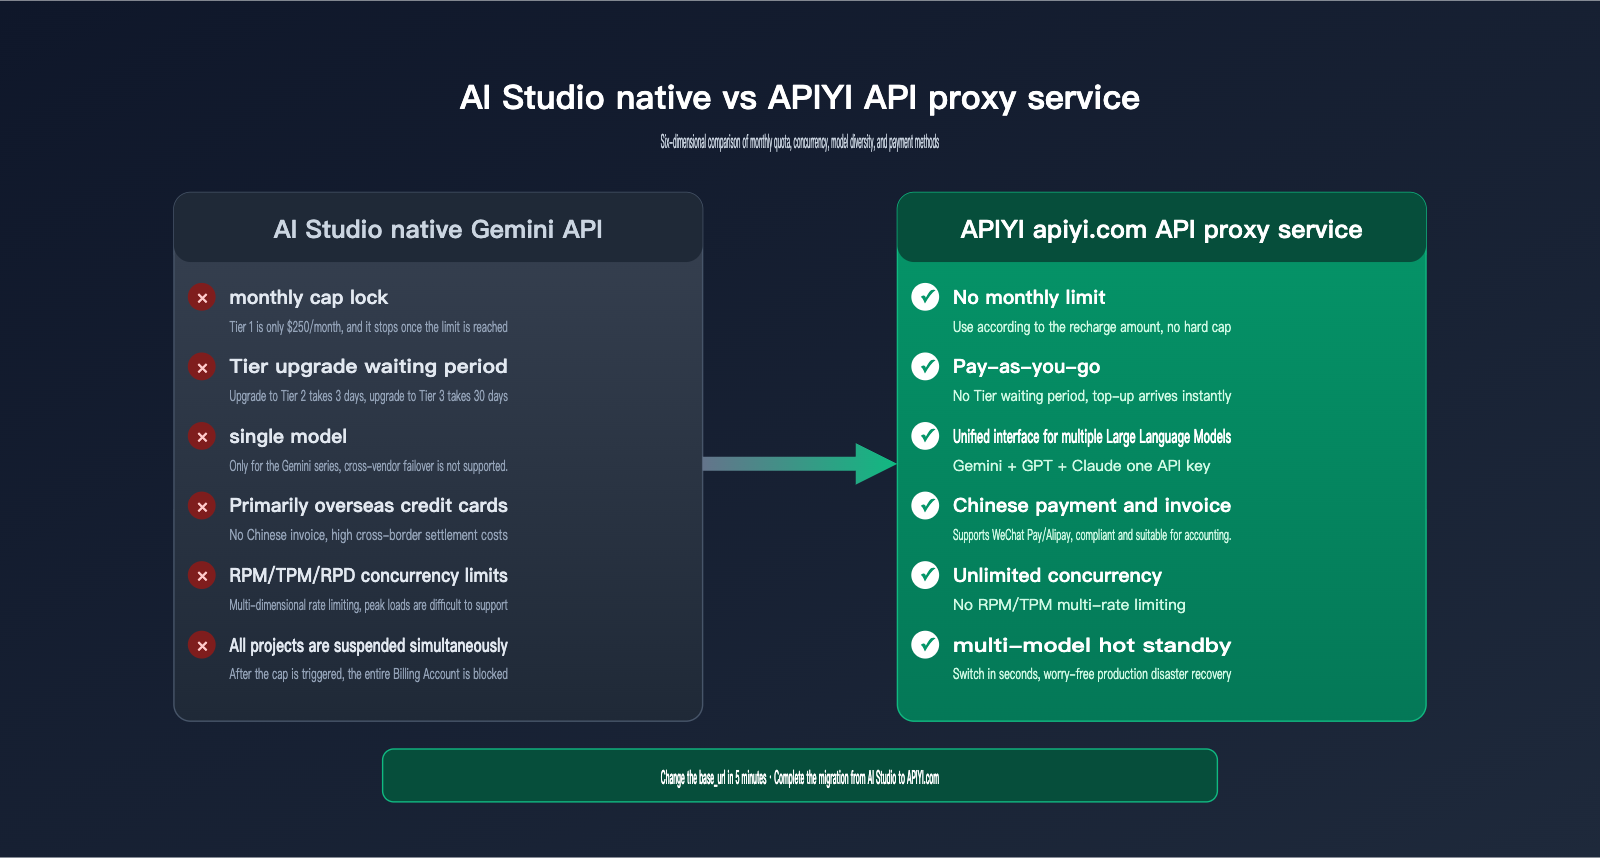Click the text Unlimited concurrency

(1057, 575)
